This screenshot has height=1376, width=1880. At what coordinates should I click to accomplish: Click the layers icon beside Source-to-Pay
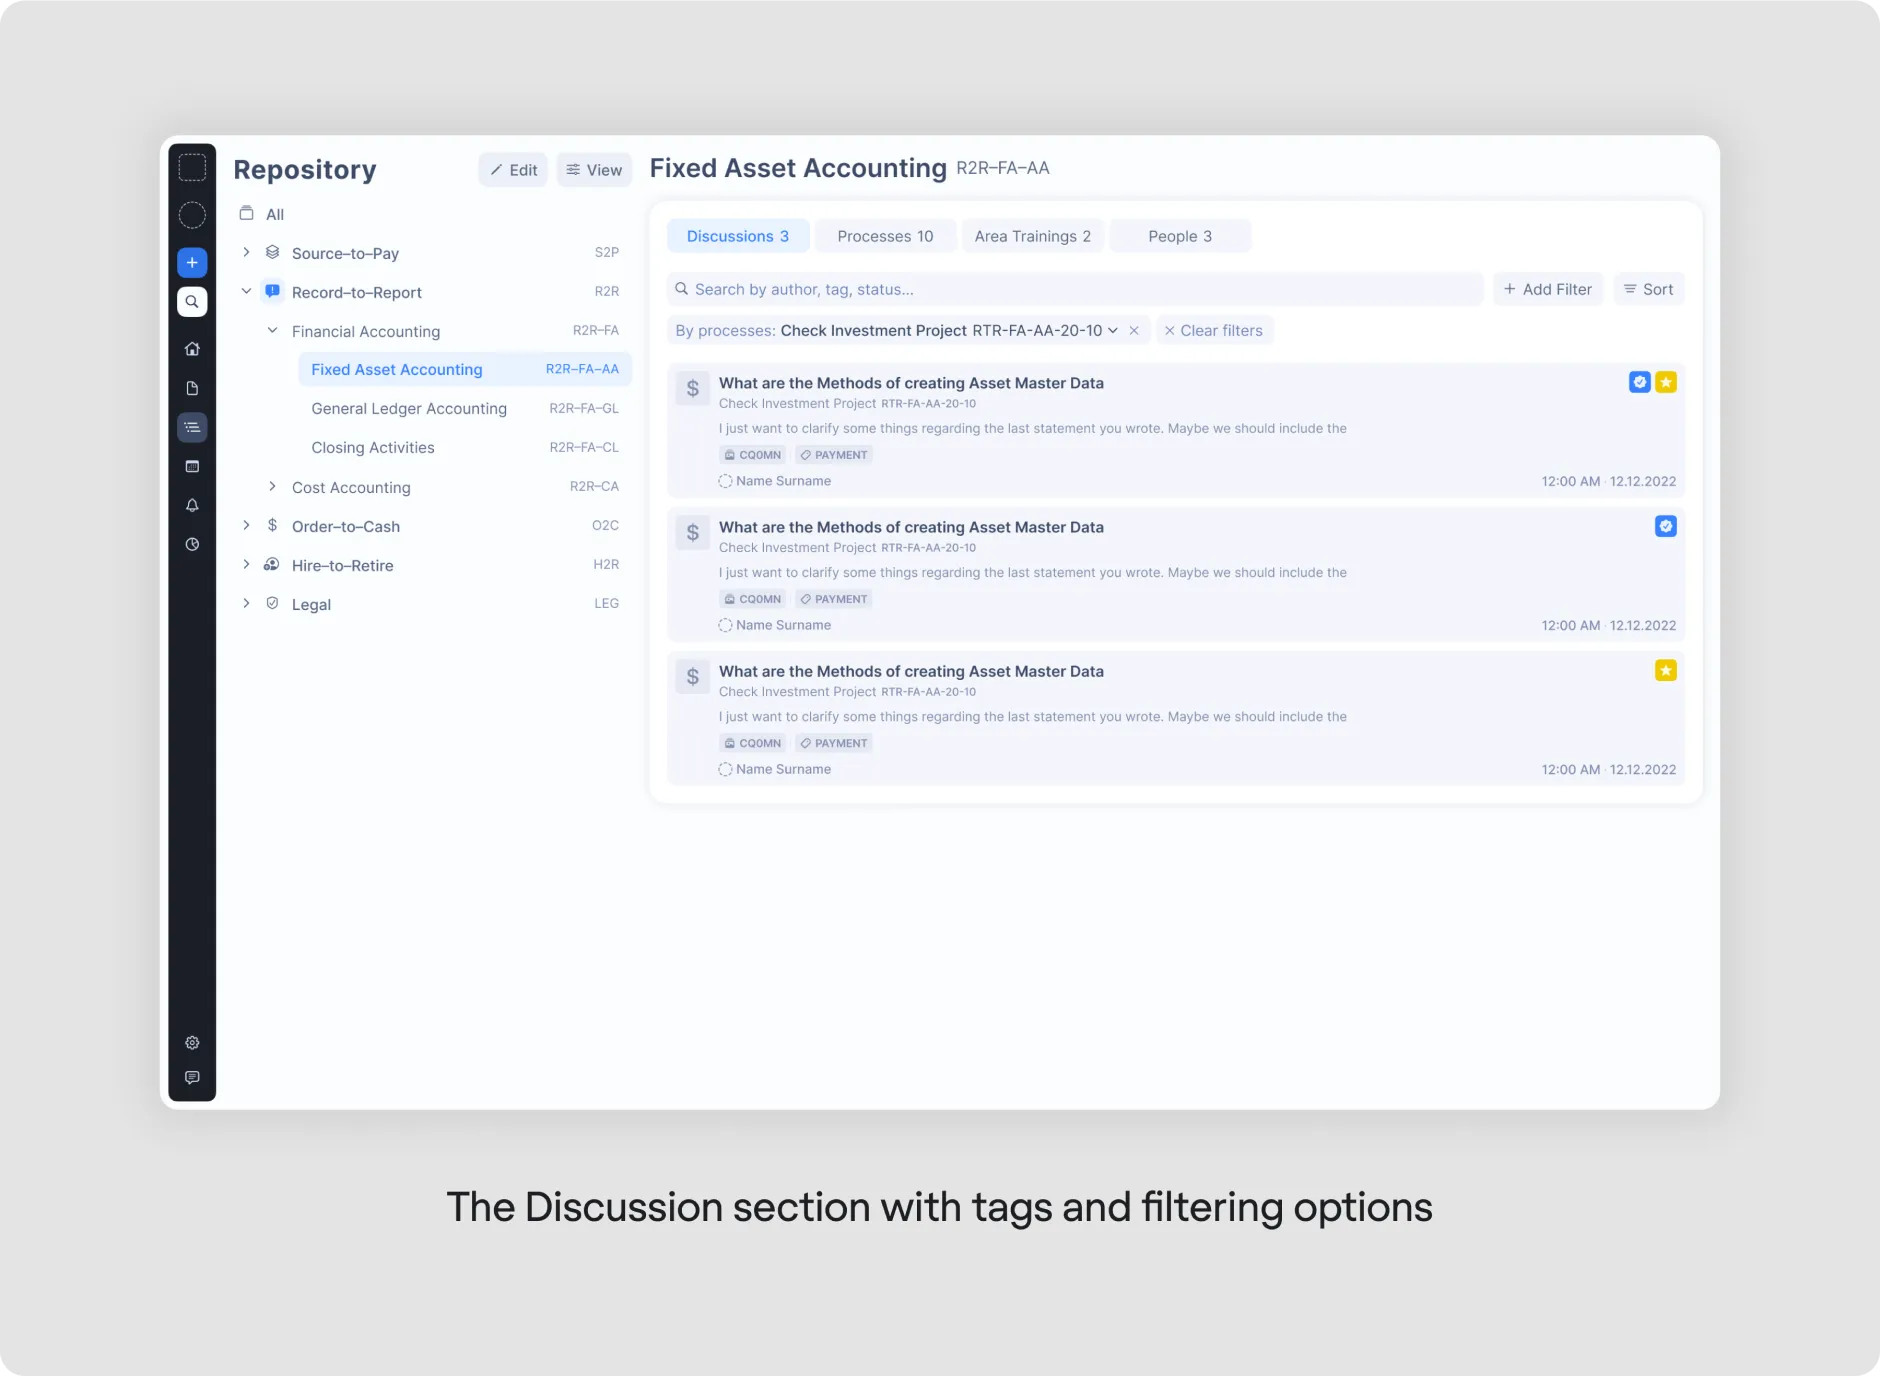point(272,252)
